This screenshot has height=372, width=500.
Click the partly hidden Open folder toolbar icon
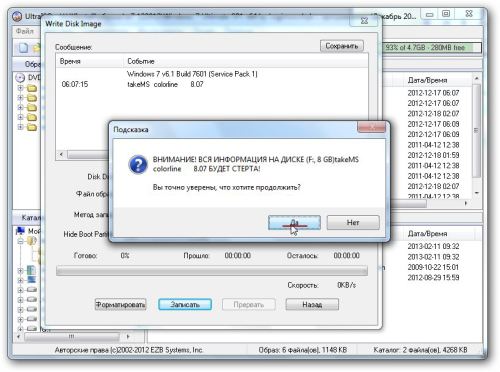[37, 48]
